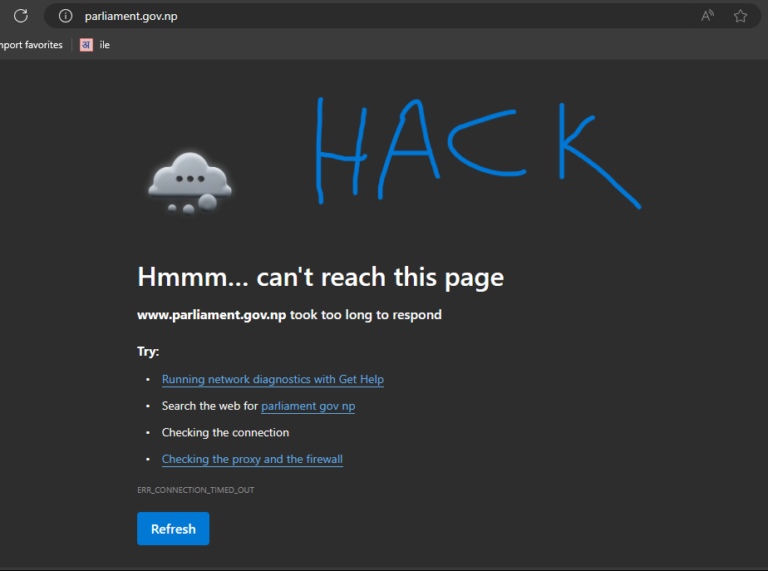Click the 'Checking the connection' list item
Image resolution: width=768 pixels, height=571 pixels.
[x=225, y=433]
